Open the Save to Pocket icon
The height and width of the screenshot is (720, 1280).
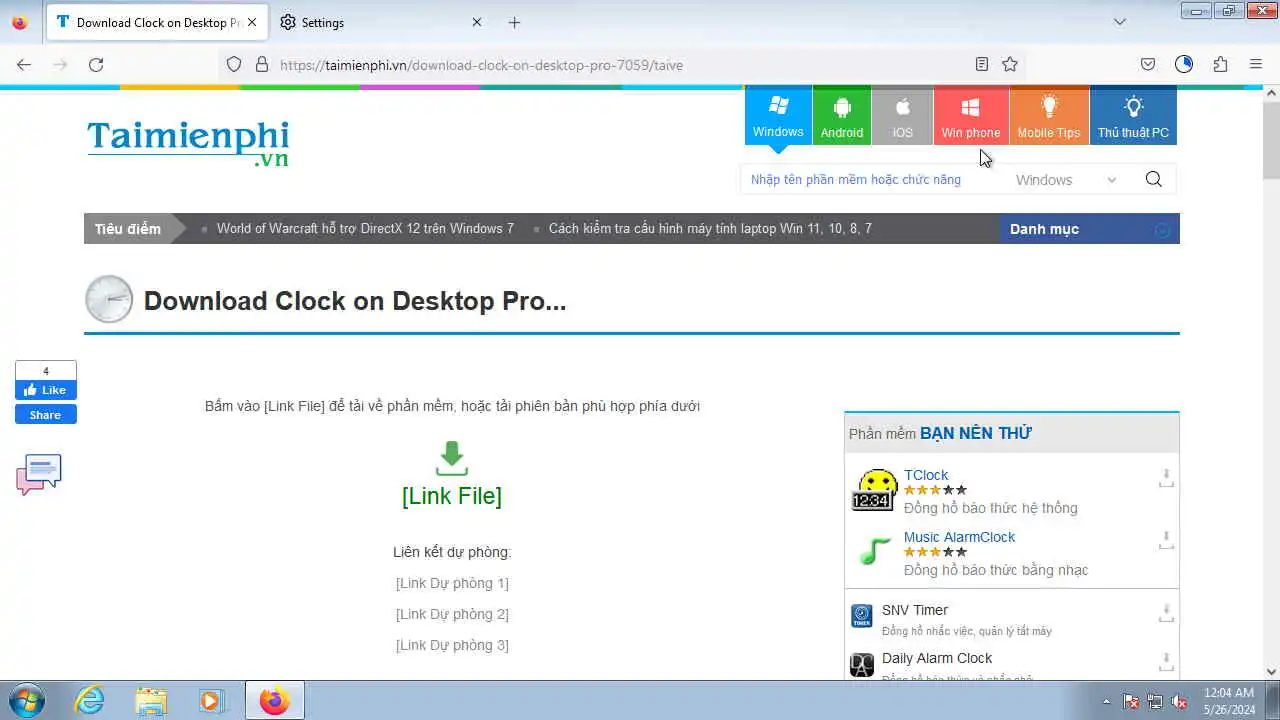click(1148, 65)
